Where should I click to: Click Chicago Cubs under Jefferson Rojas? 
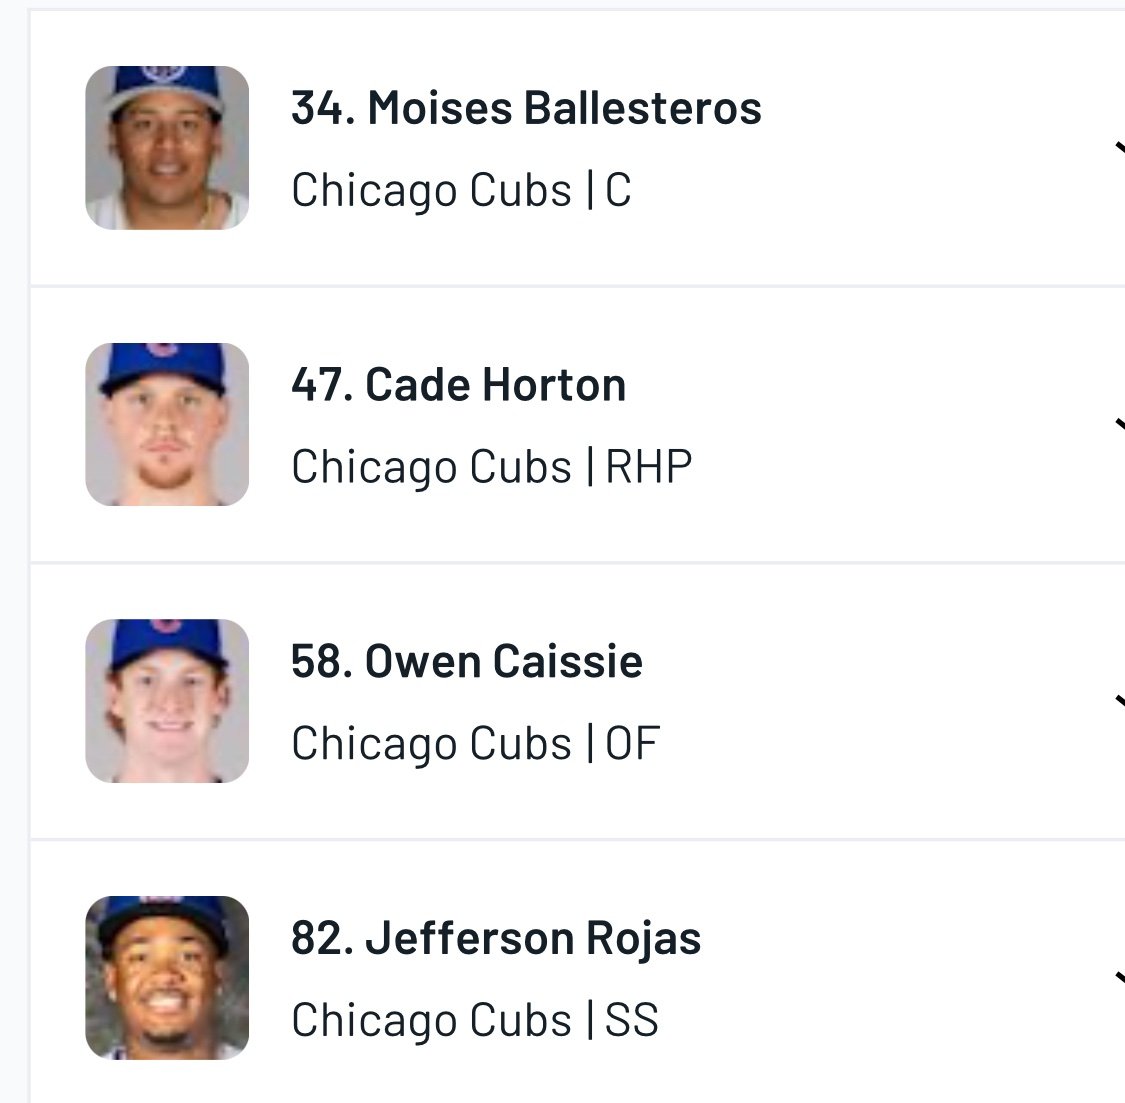(x=431, y=1020)
